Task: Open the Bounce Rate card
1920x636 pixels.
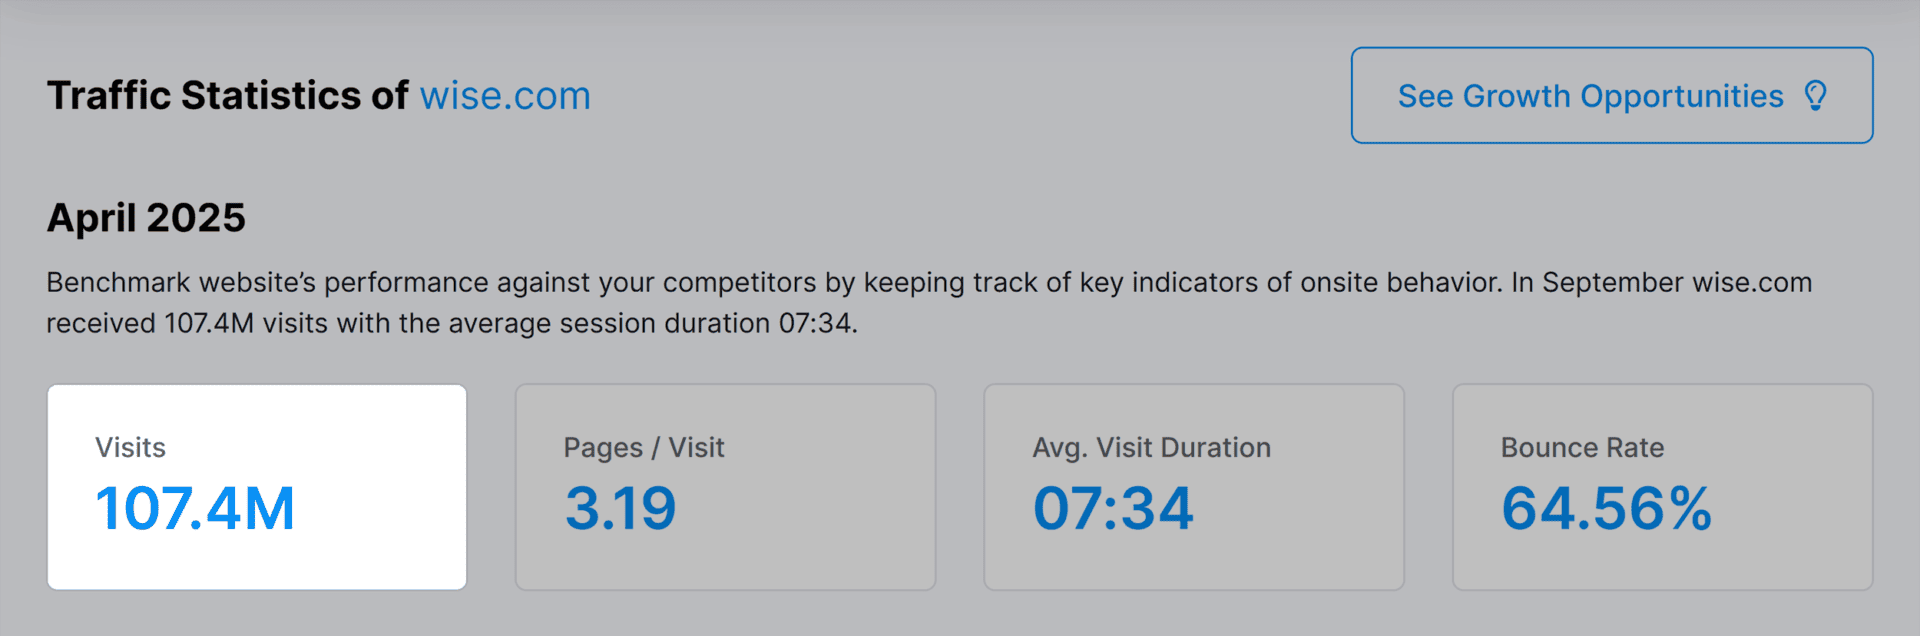Action: pyautogui.click(x=1662, y=487)
